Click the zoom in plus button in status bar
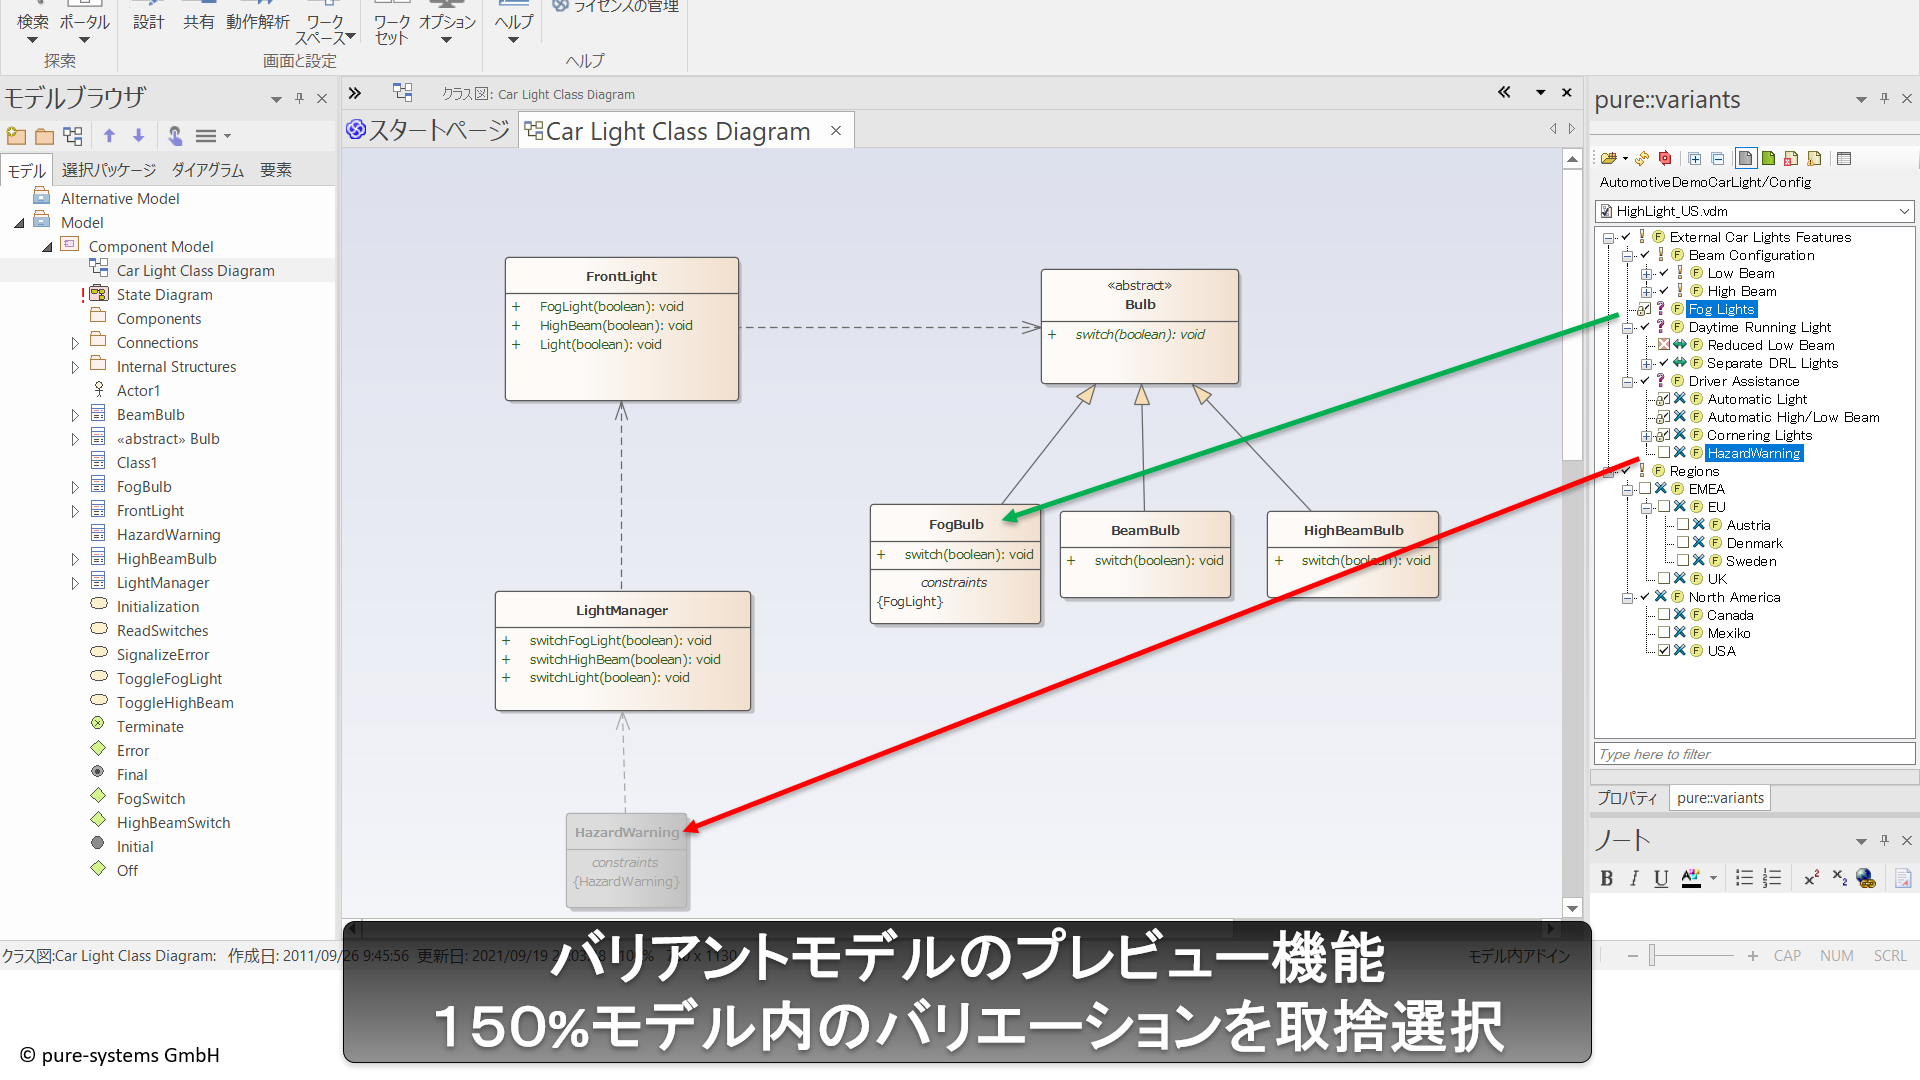 click(x=1752, y=956)
